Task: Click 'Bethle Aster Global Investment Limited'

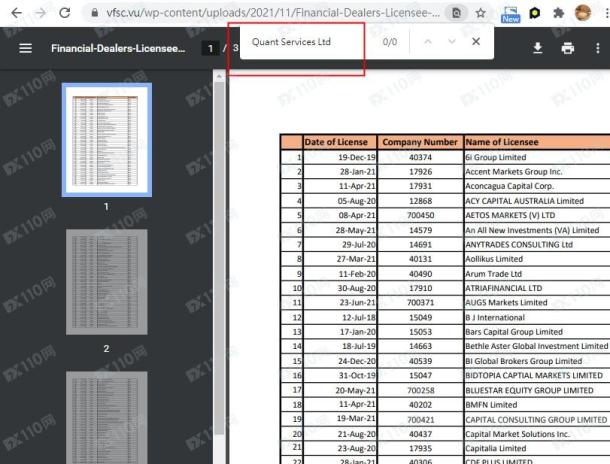Action: point(536,346)
